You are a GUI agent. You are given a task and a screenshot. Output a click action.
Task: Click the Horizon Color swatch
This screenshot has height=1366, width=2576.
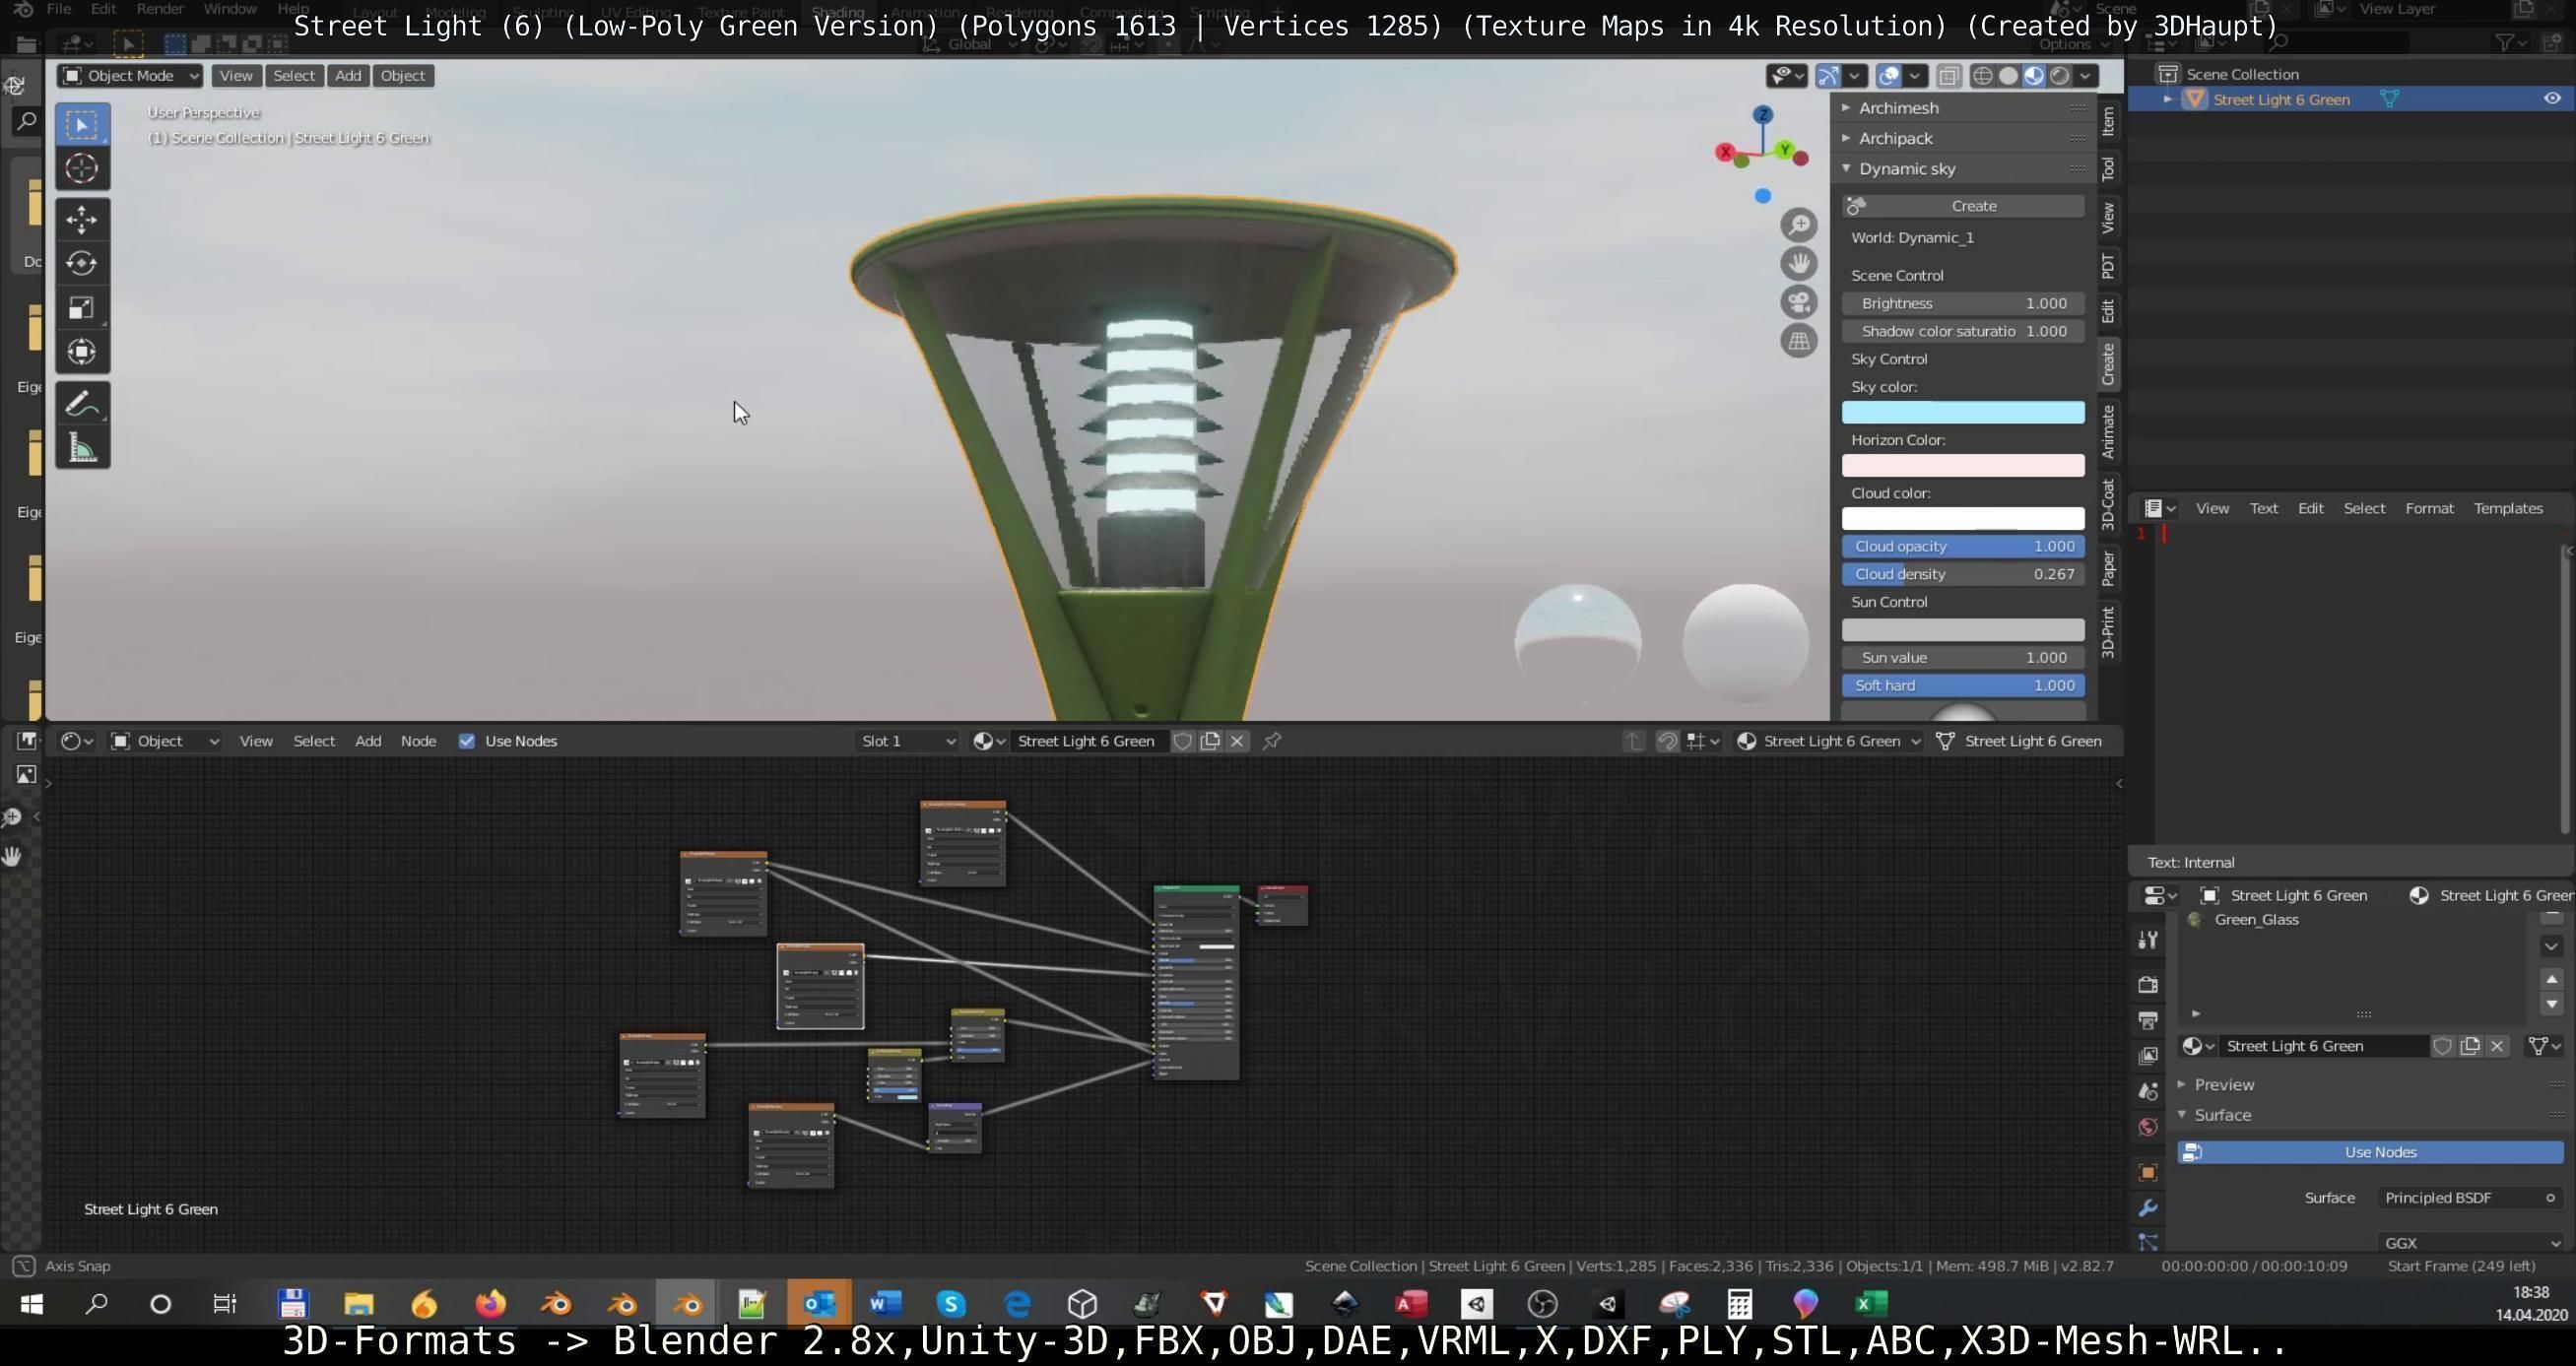coord(1963,465)
